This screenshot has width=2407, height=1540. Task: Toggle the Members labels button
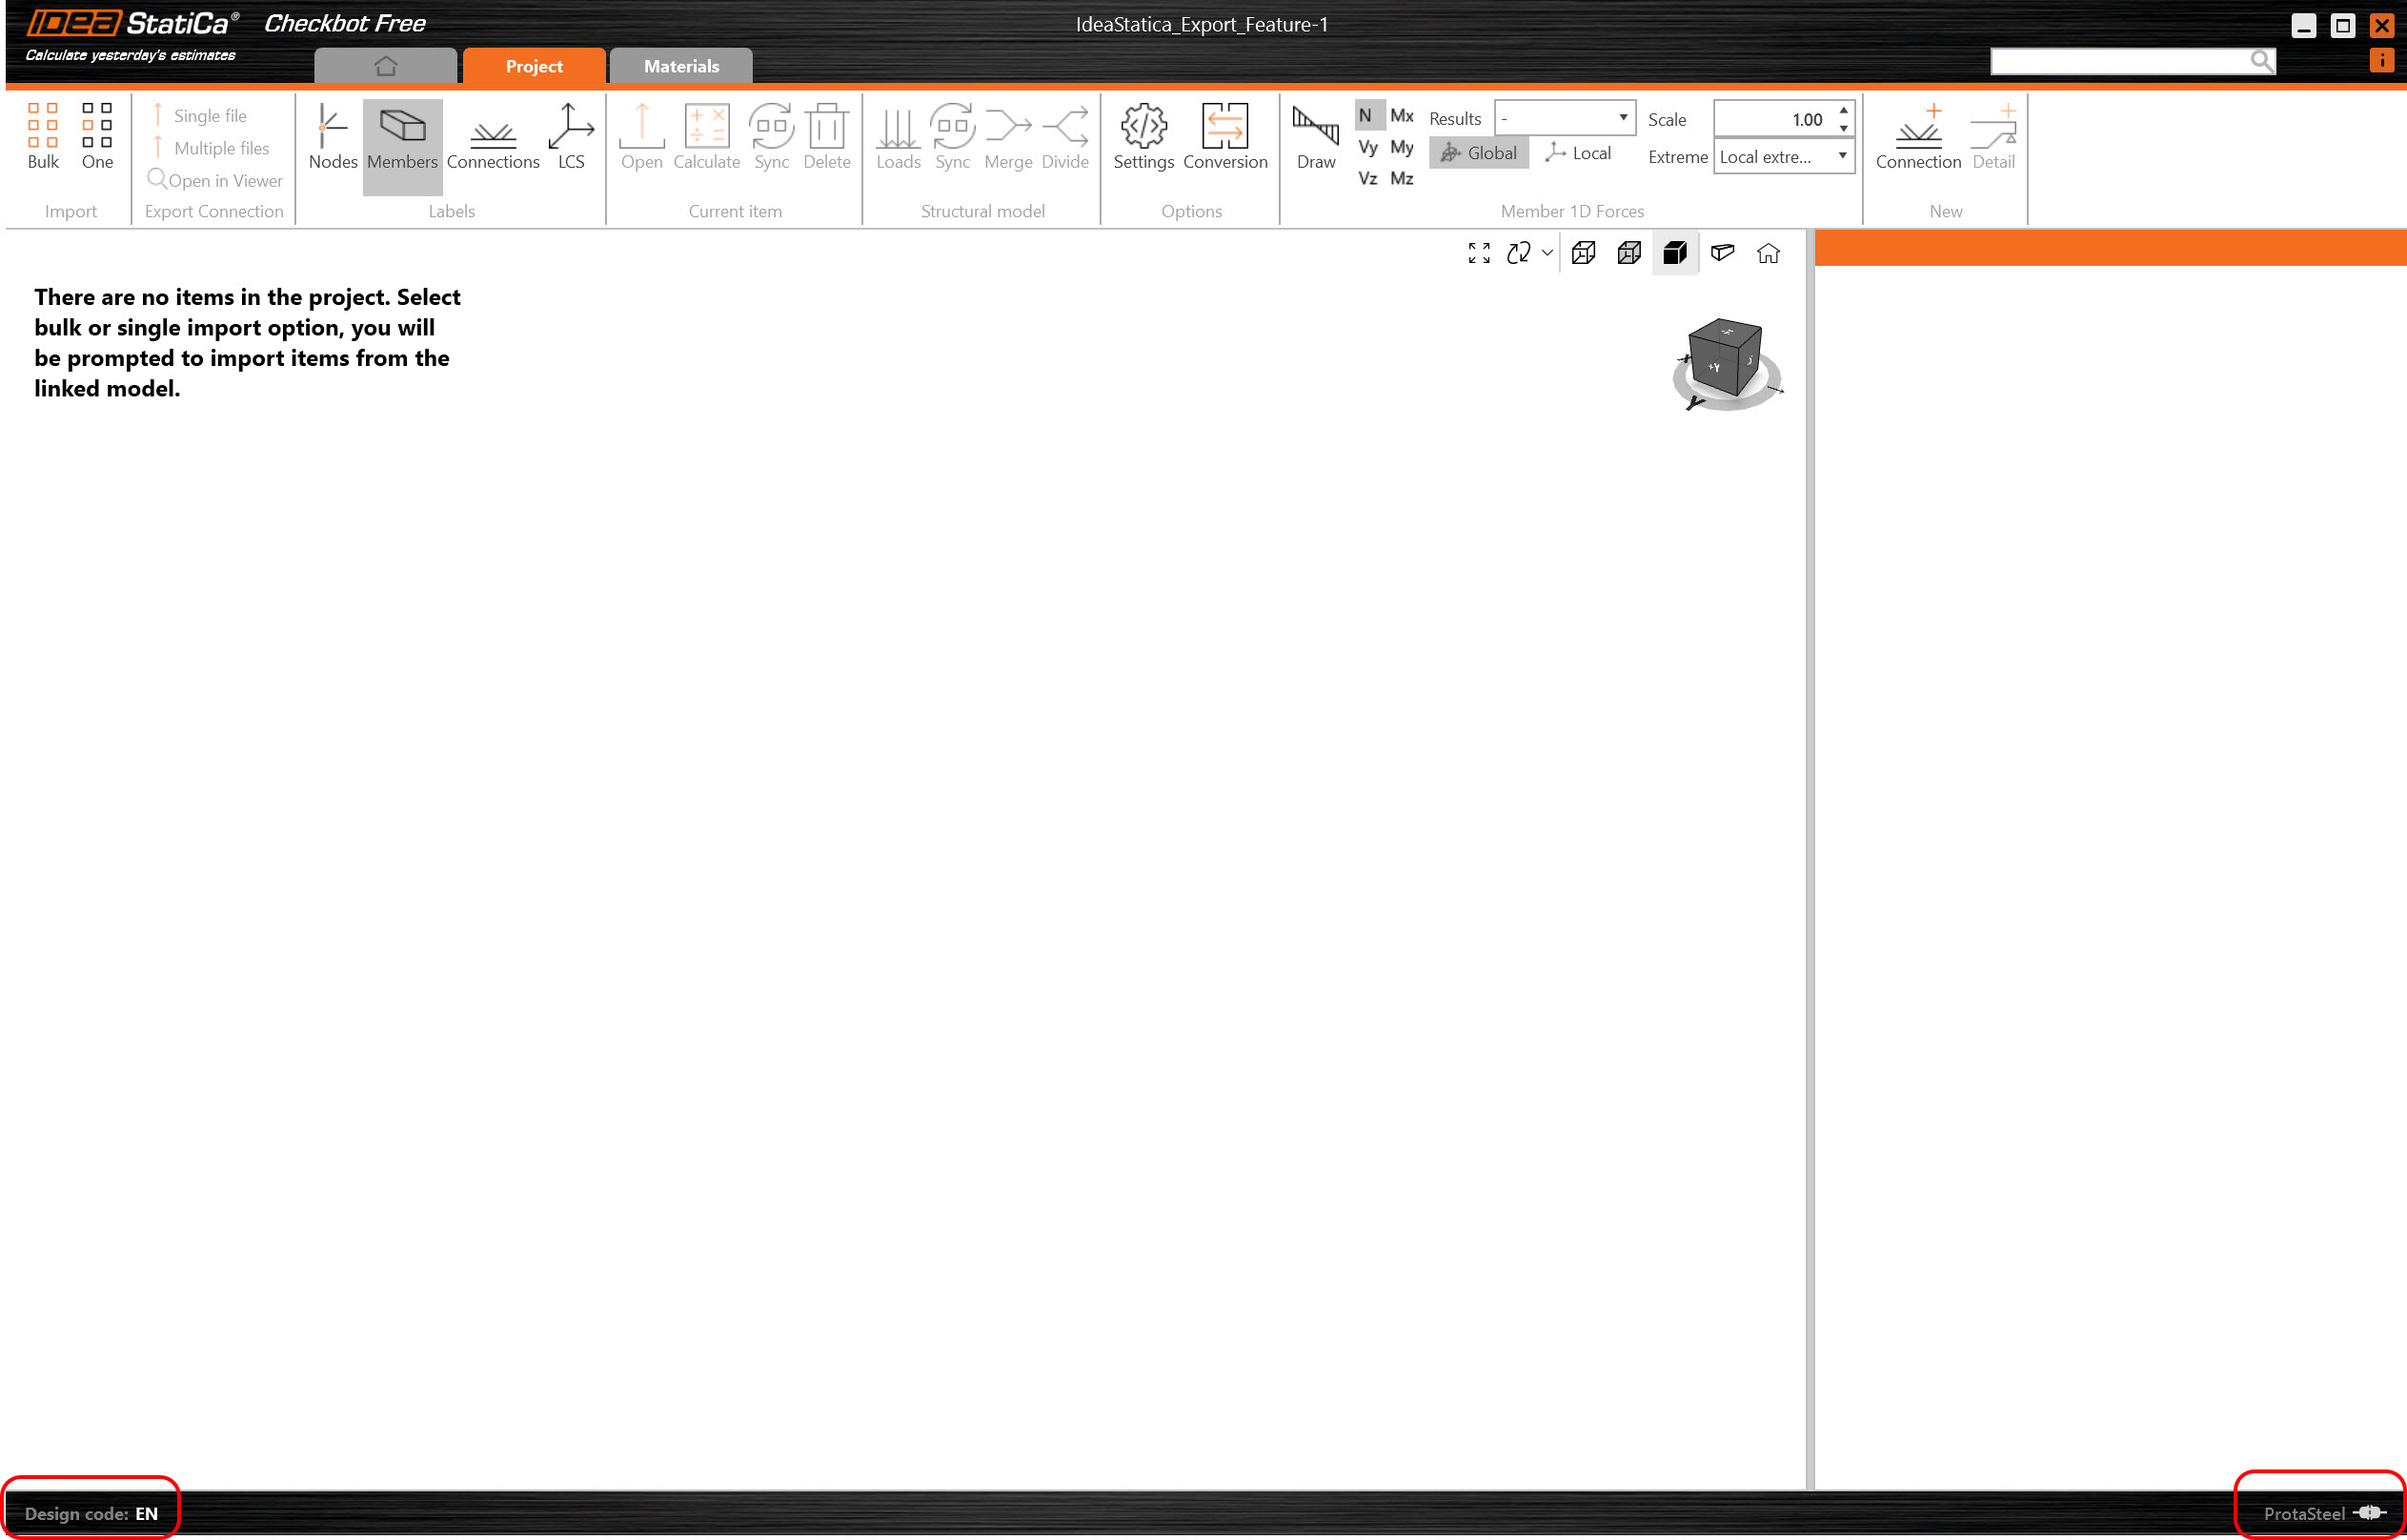[x=402, y=137]
